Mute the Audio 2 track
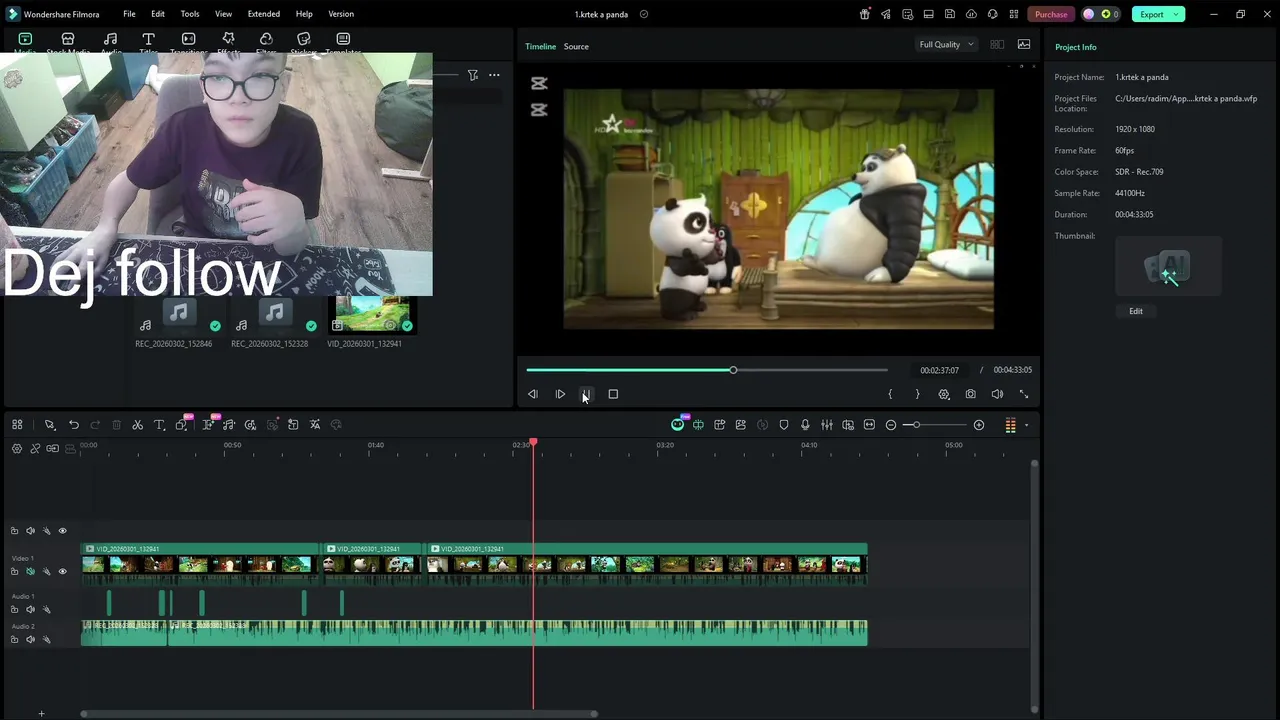The image size is (1280, 720). pyautogui.click(x=30, y=639)
